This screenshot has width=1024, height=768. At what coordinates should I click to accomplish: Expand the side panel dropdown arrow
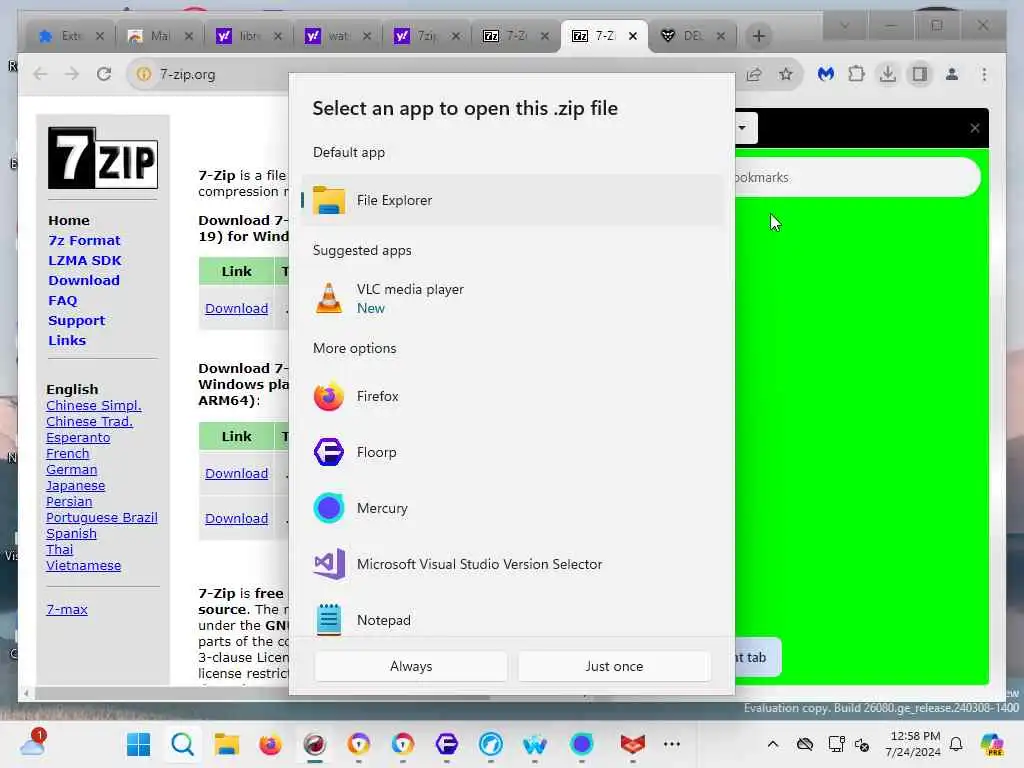(743, 127)
